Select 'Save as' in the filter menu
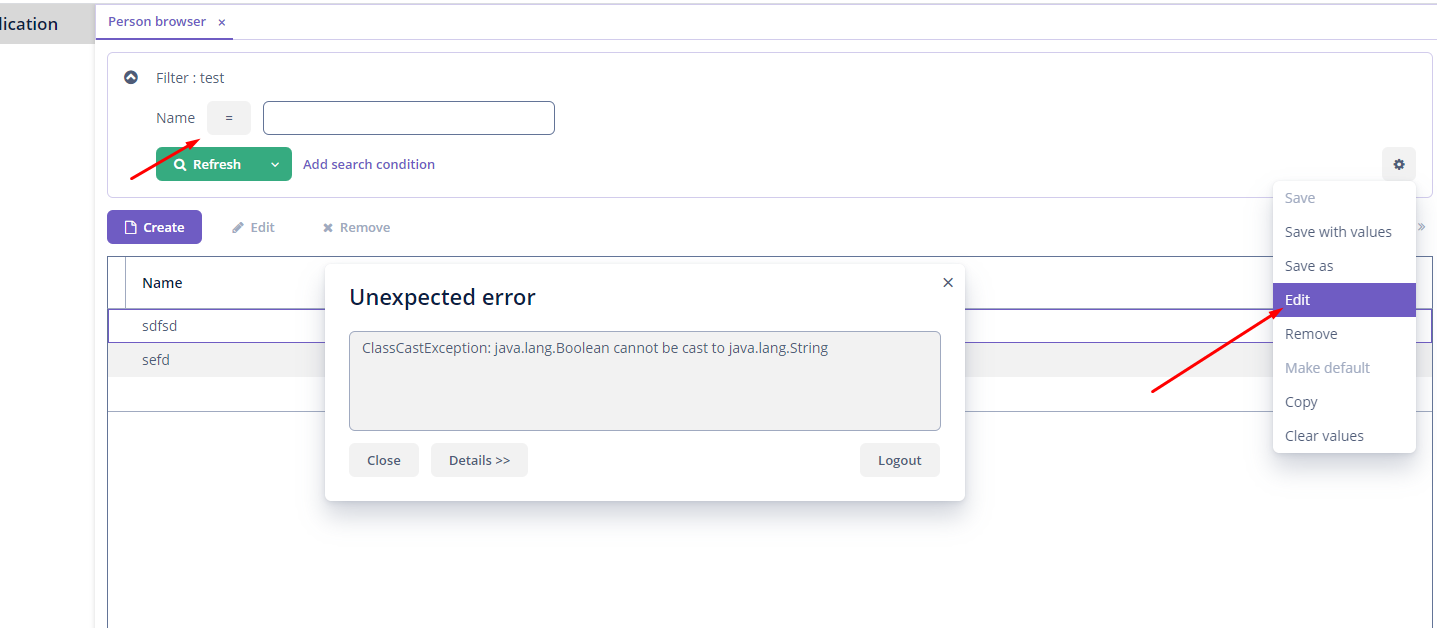This screenshot has width=1437, height=628. 1308,265
